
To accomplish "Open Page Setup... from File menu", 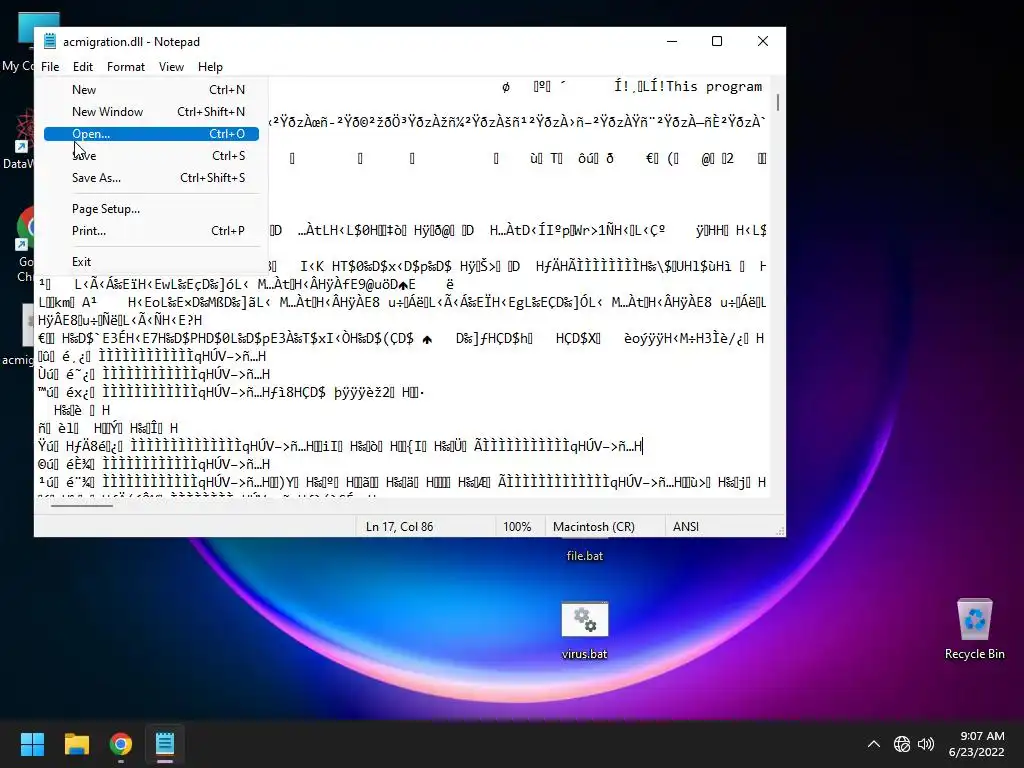I will [x=152, y=209].
